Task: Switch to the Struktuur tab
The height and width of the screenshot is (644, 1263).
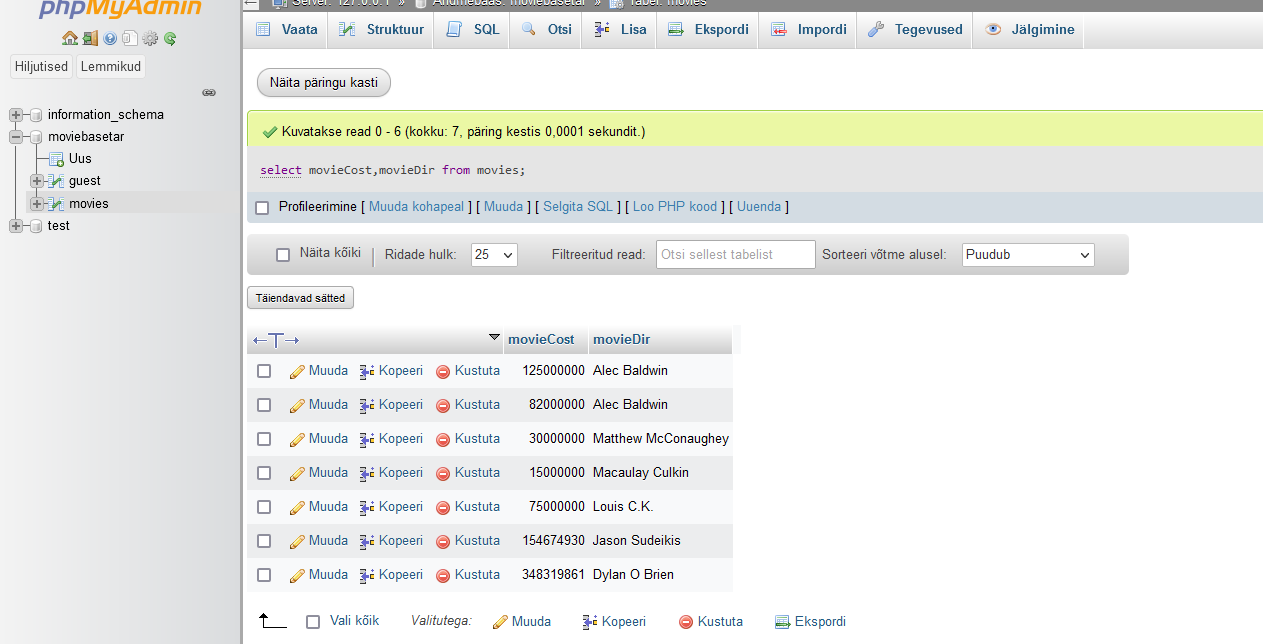Action: pyautogui.click(x=381, y=30)
